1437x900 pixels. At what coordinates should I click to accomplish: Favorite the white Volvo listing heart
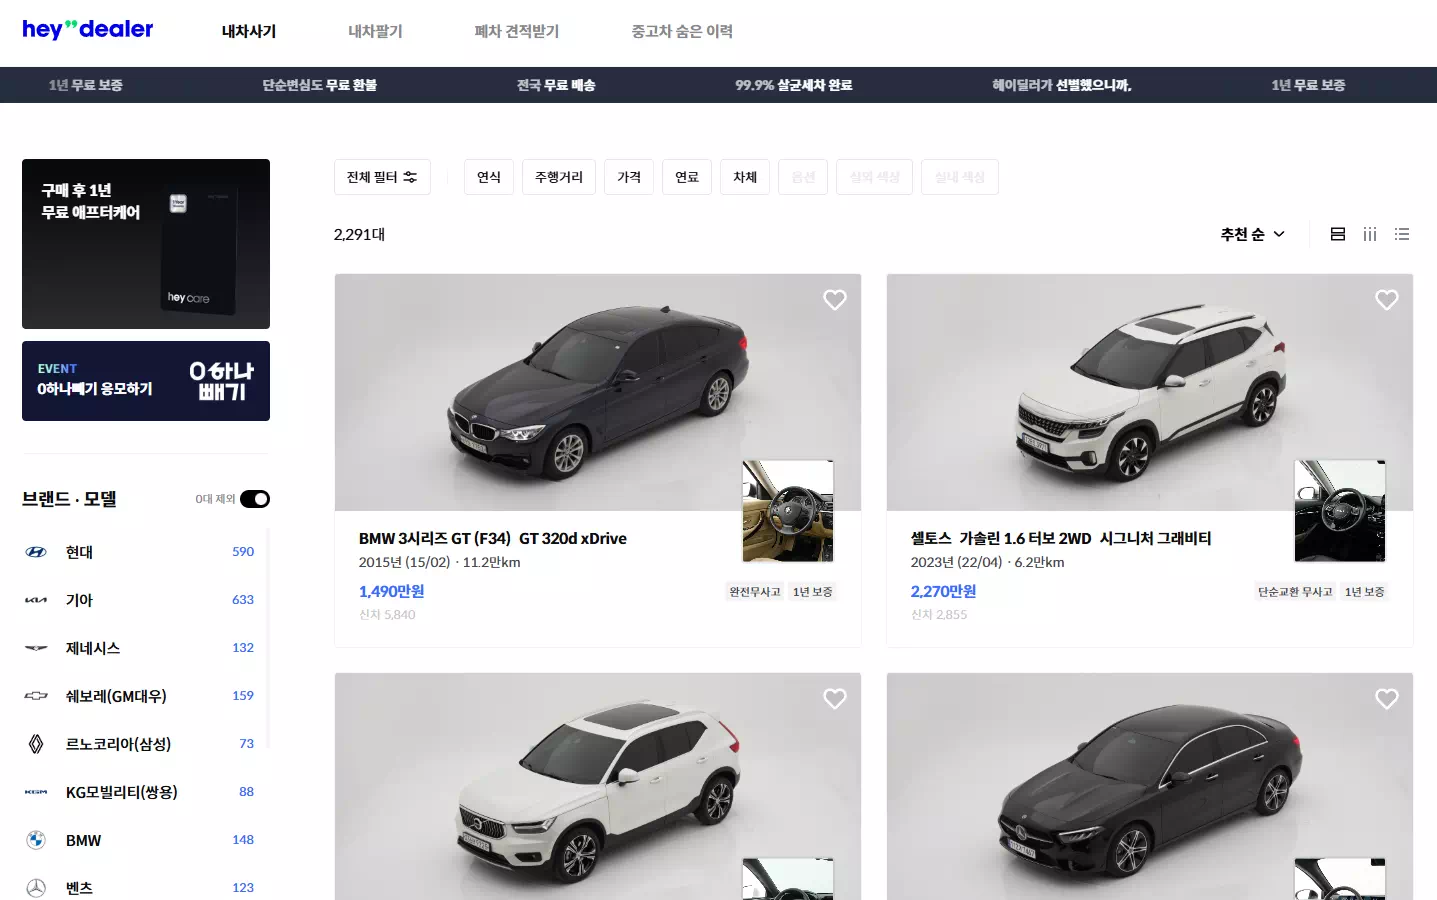(835, 699)
